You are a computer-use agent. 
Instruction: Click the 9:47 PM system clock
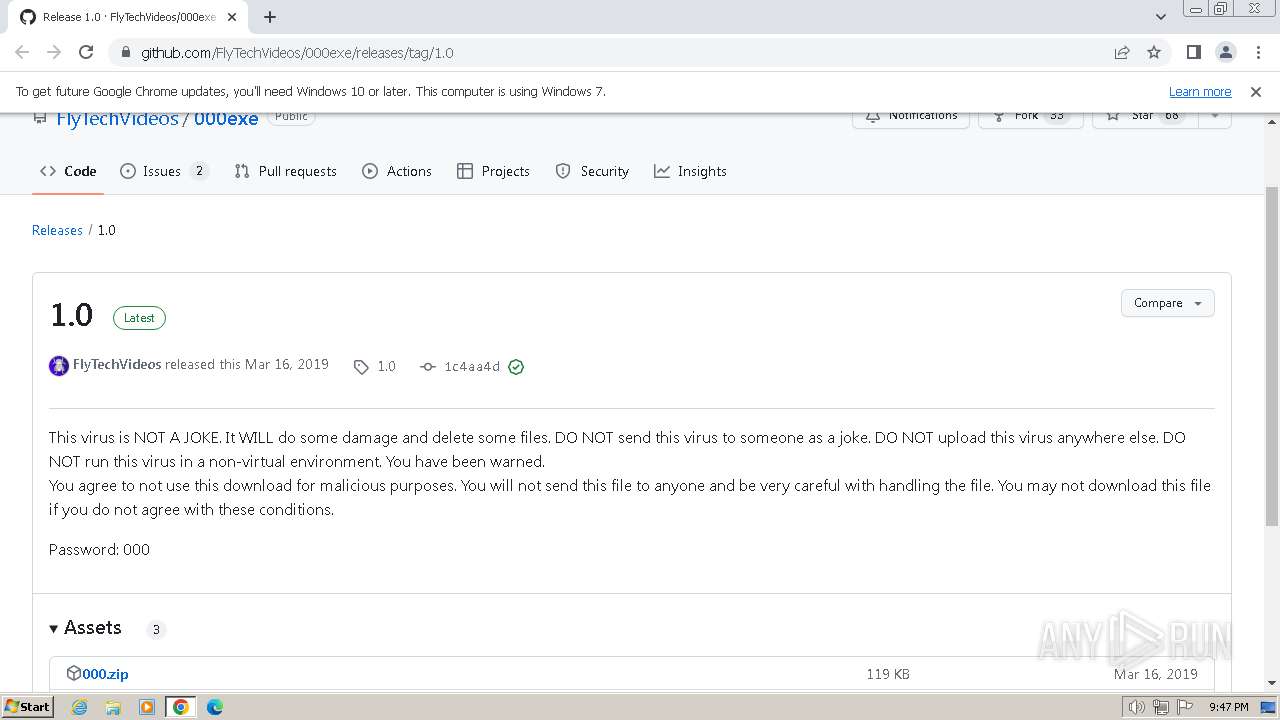pyautogui.click(x=1229, y=707)
